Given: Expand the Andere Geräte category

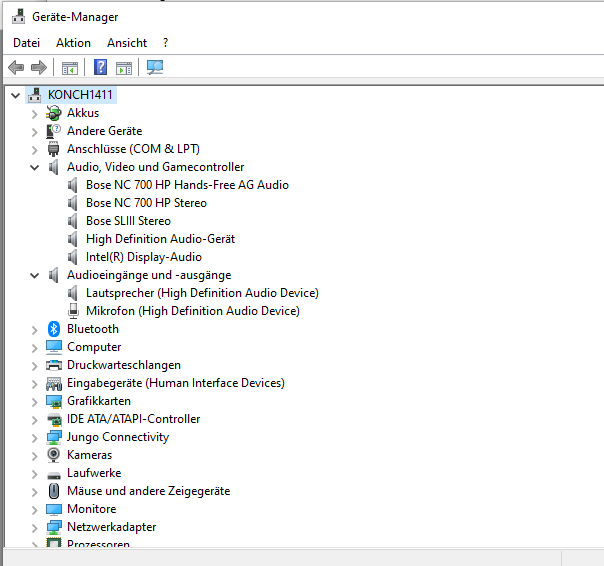Looking at the screenshot, I should 35,132.
